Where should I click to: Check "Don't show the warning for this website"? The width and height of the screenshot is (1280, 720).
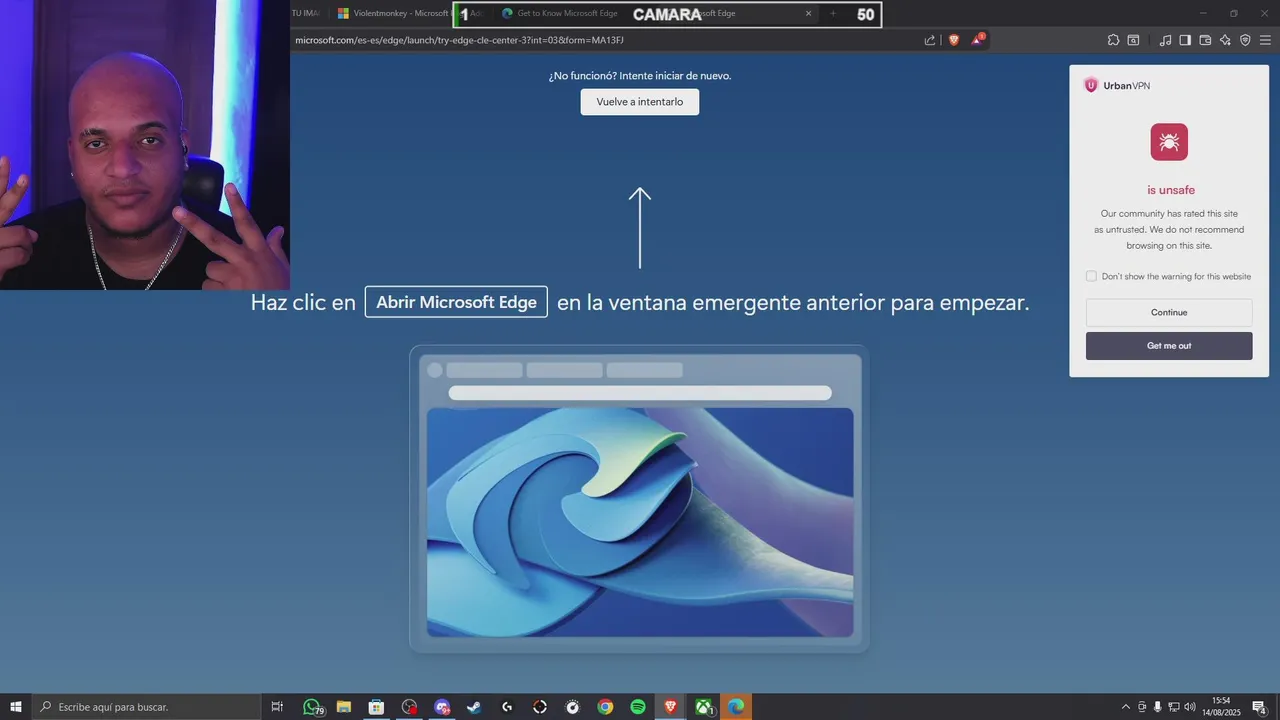tap(1091, 276)
